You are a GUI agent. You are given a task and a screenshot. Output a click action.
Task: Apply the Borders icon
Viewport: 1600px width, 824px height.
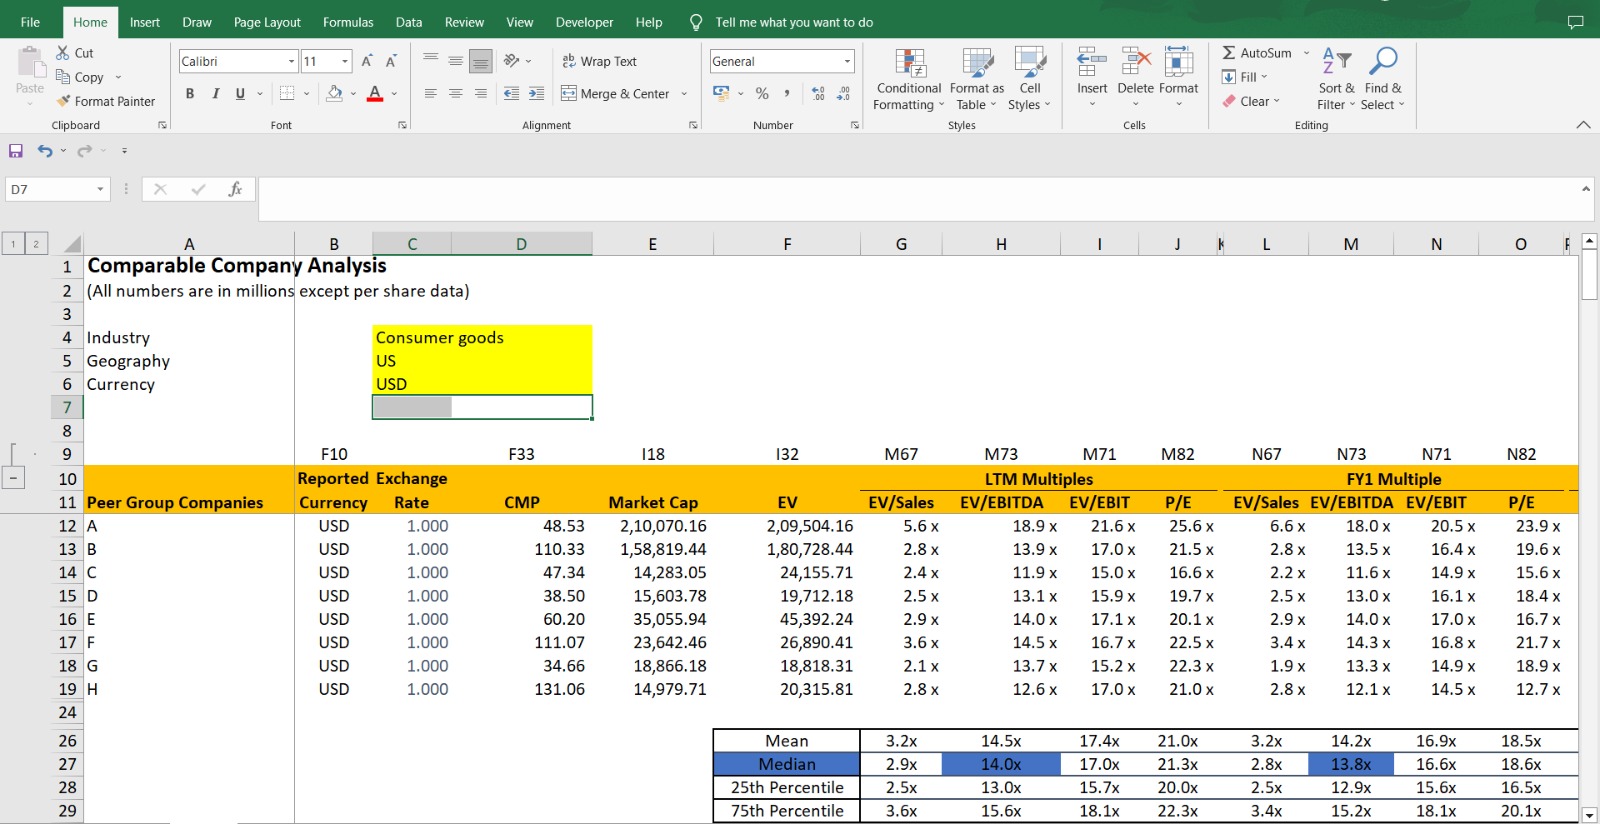[287, 93]
